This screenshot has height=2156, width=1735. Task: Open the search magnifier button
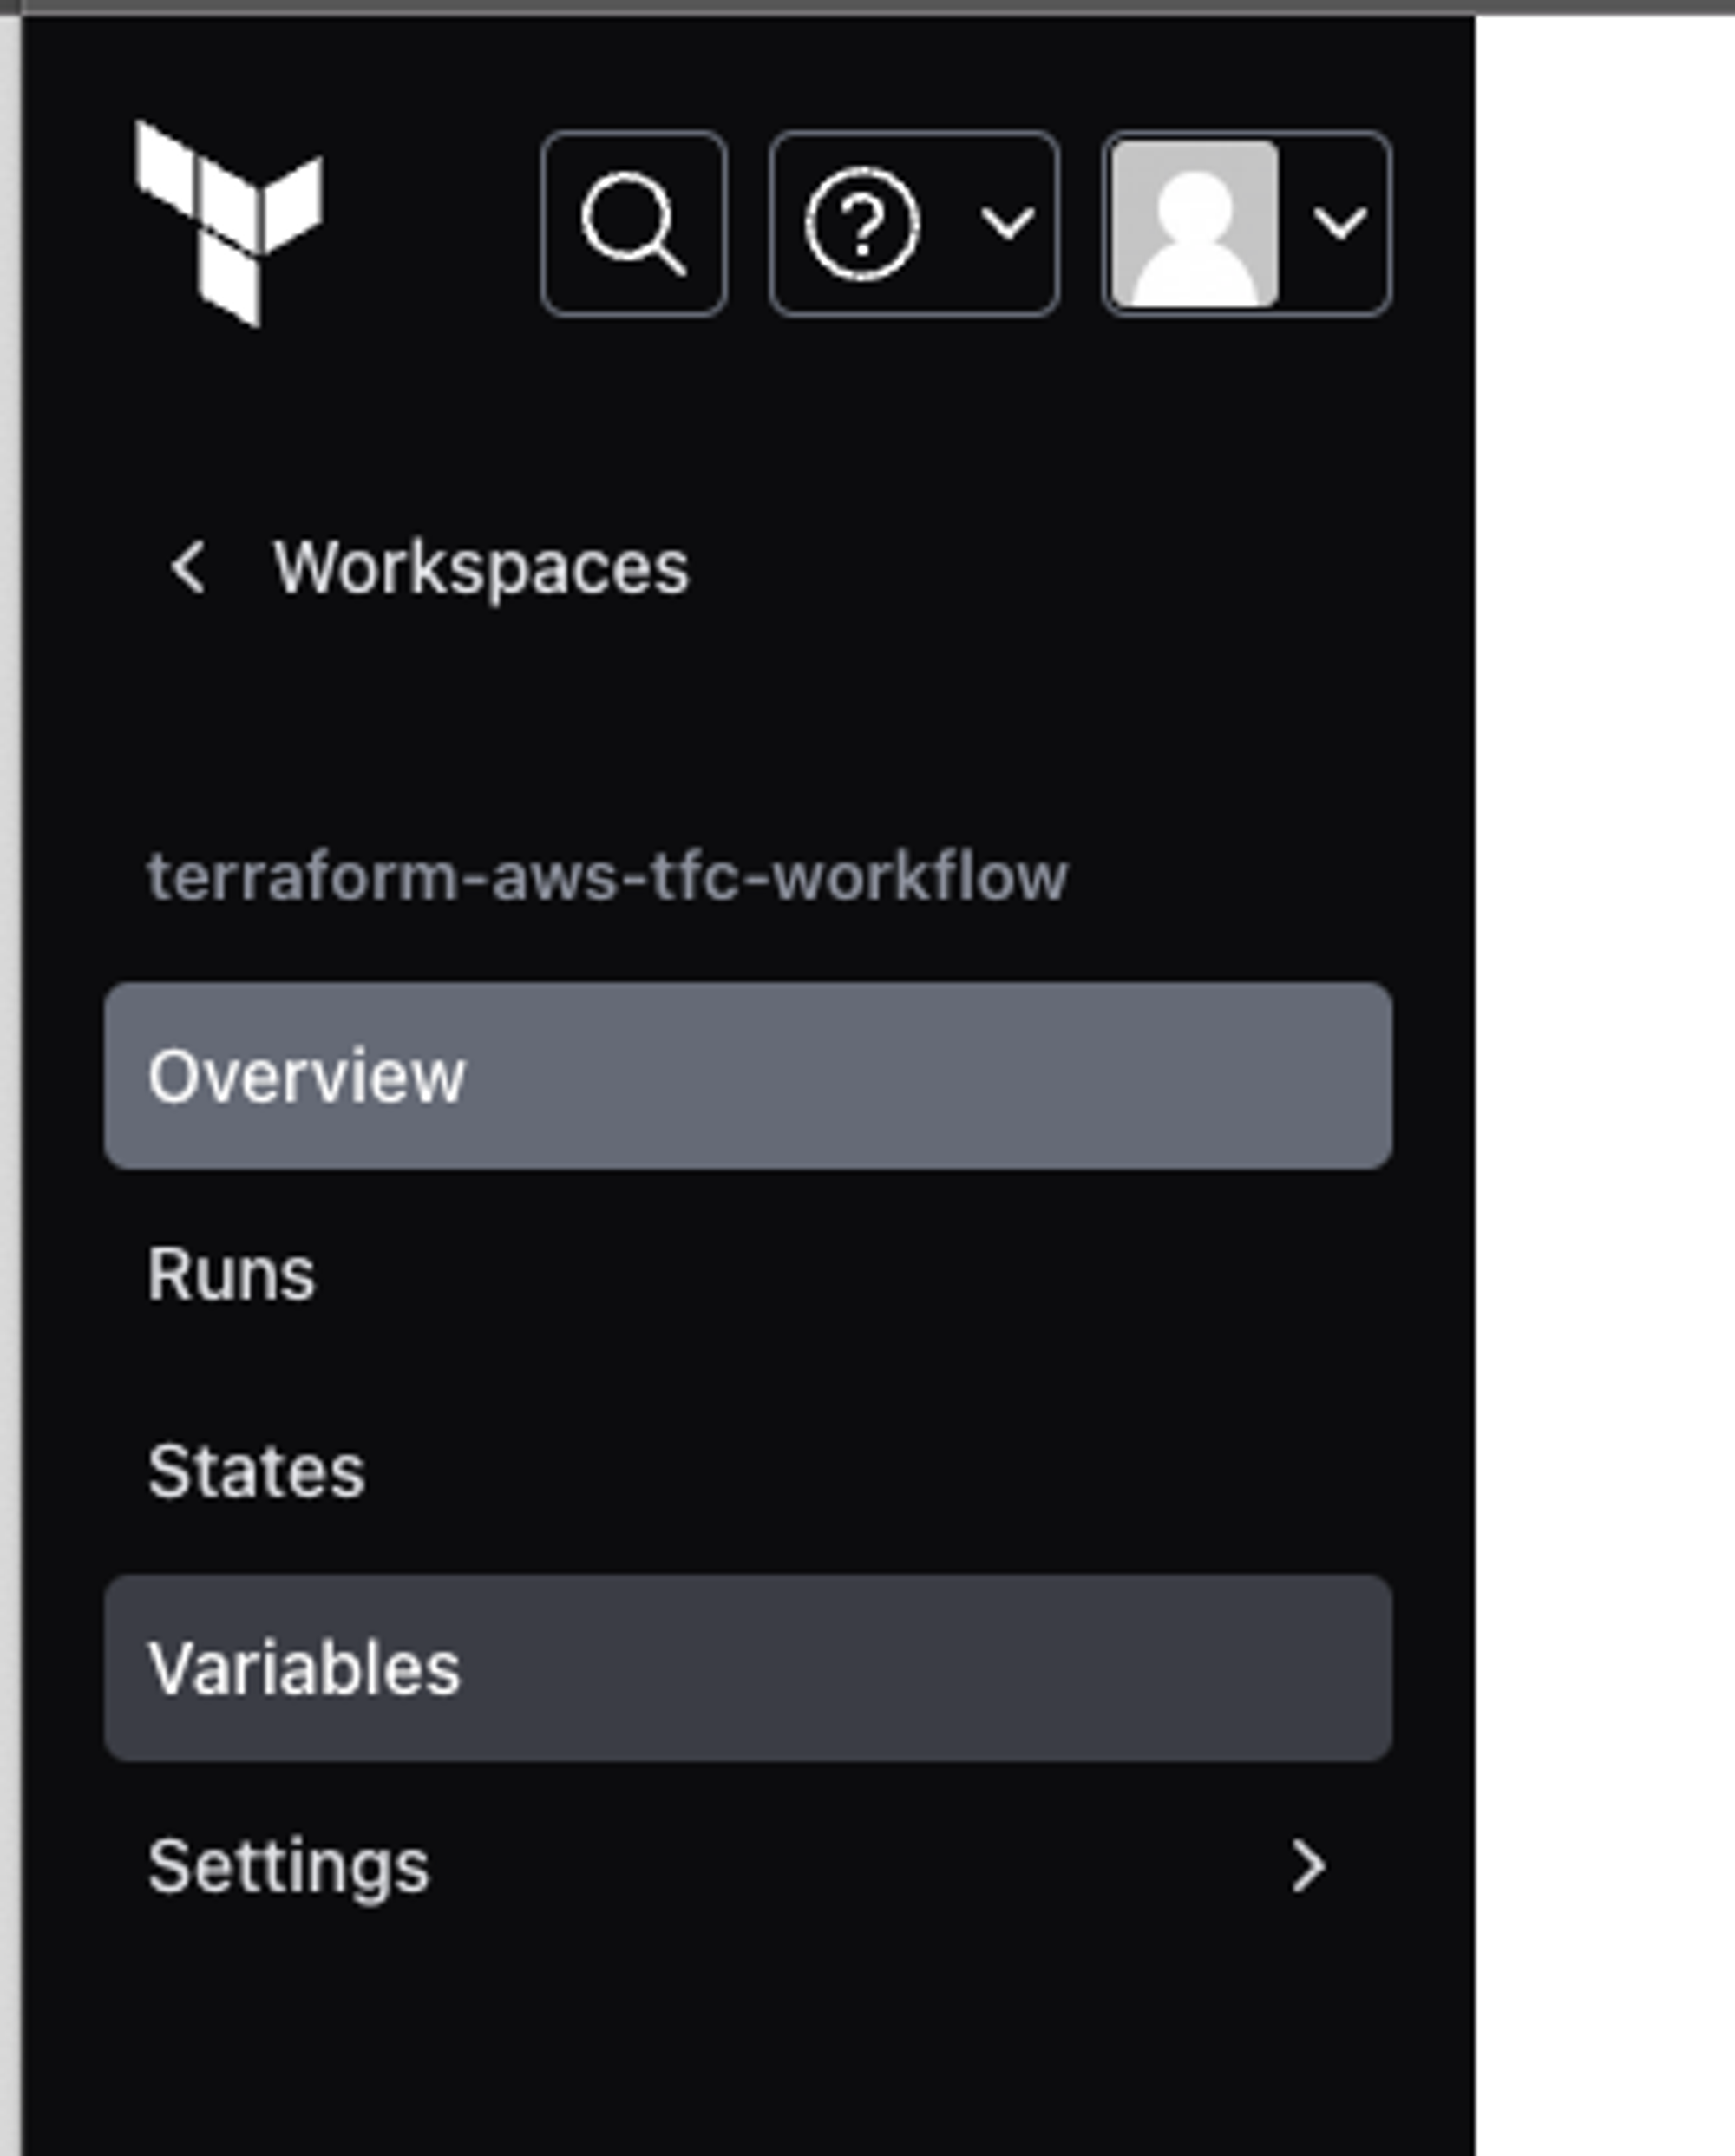click(x=633, y=223)
